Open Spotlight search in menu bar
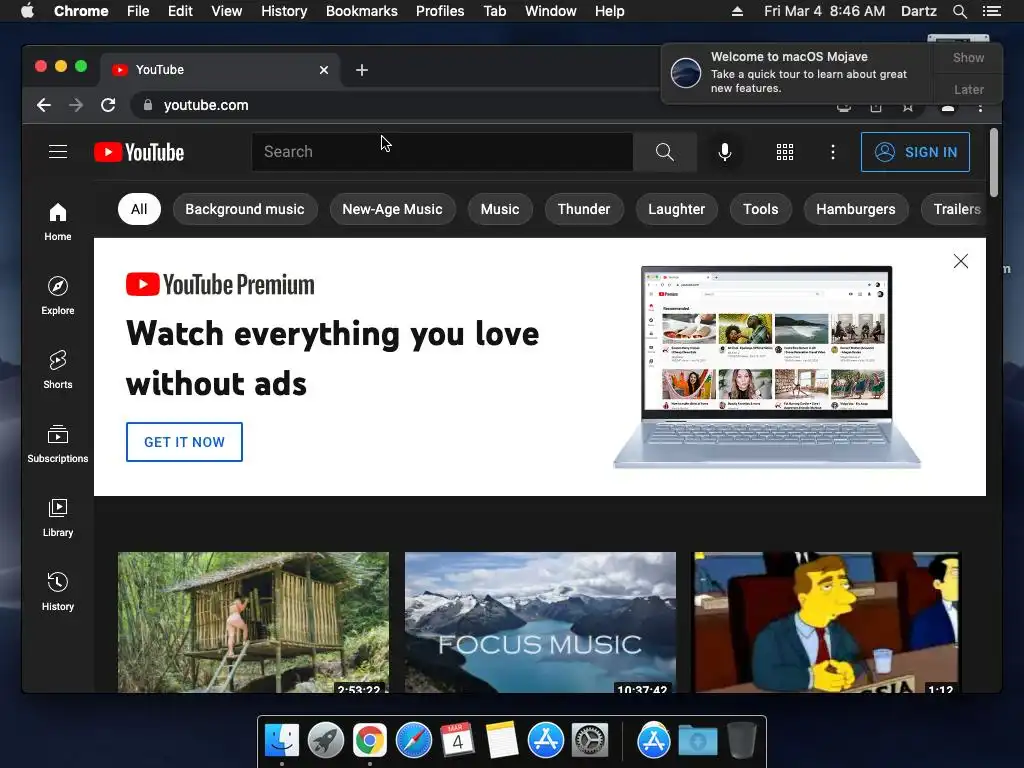This screenshot has width=1024, height=768. click(959, 11)
